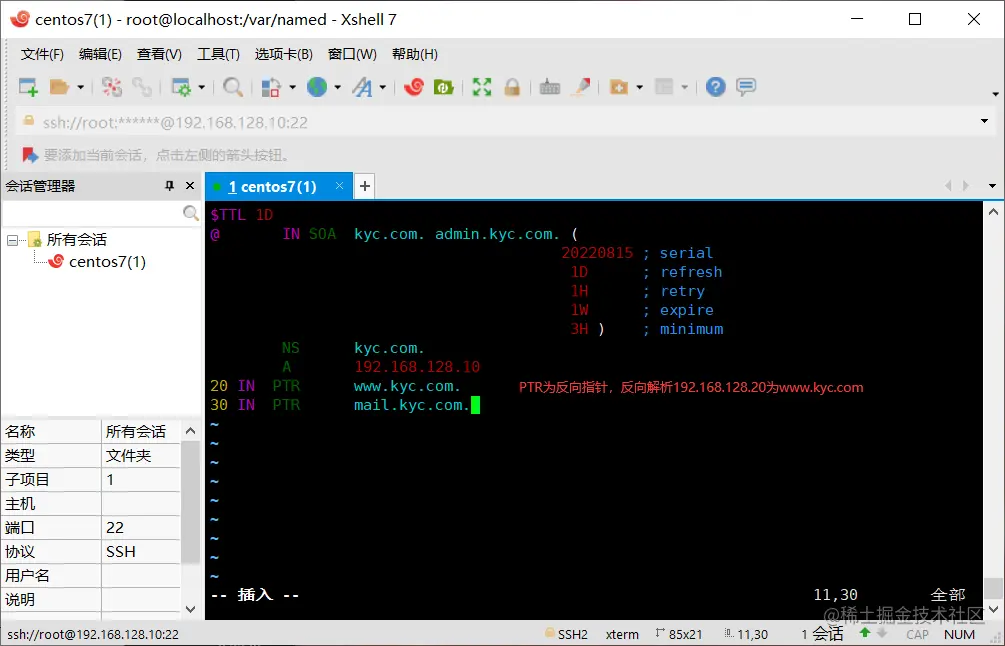Expand the folder with plus icon dropdown
Viewport: 1005px width, 646px height.
coord(639,87)
